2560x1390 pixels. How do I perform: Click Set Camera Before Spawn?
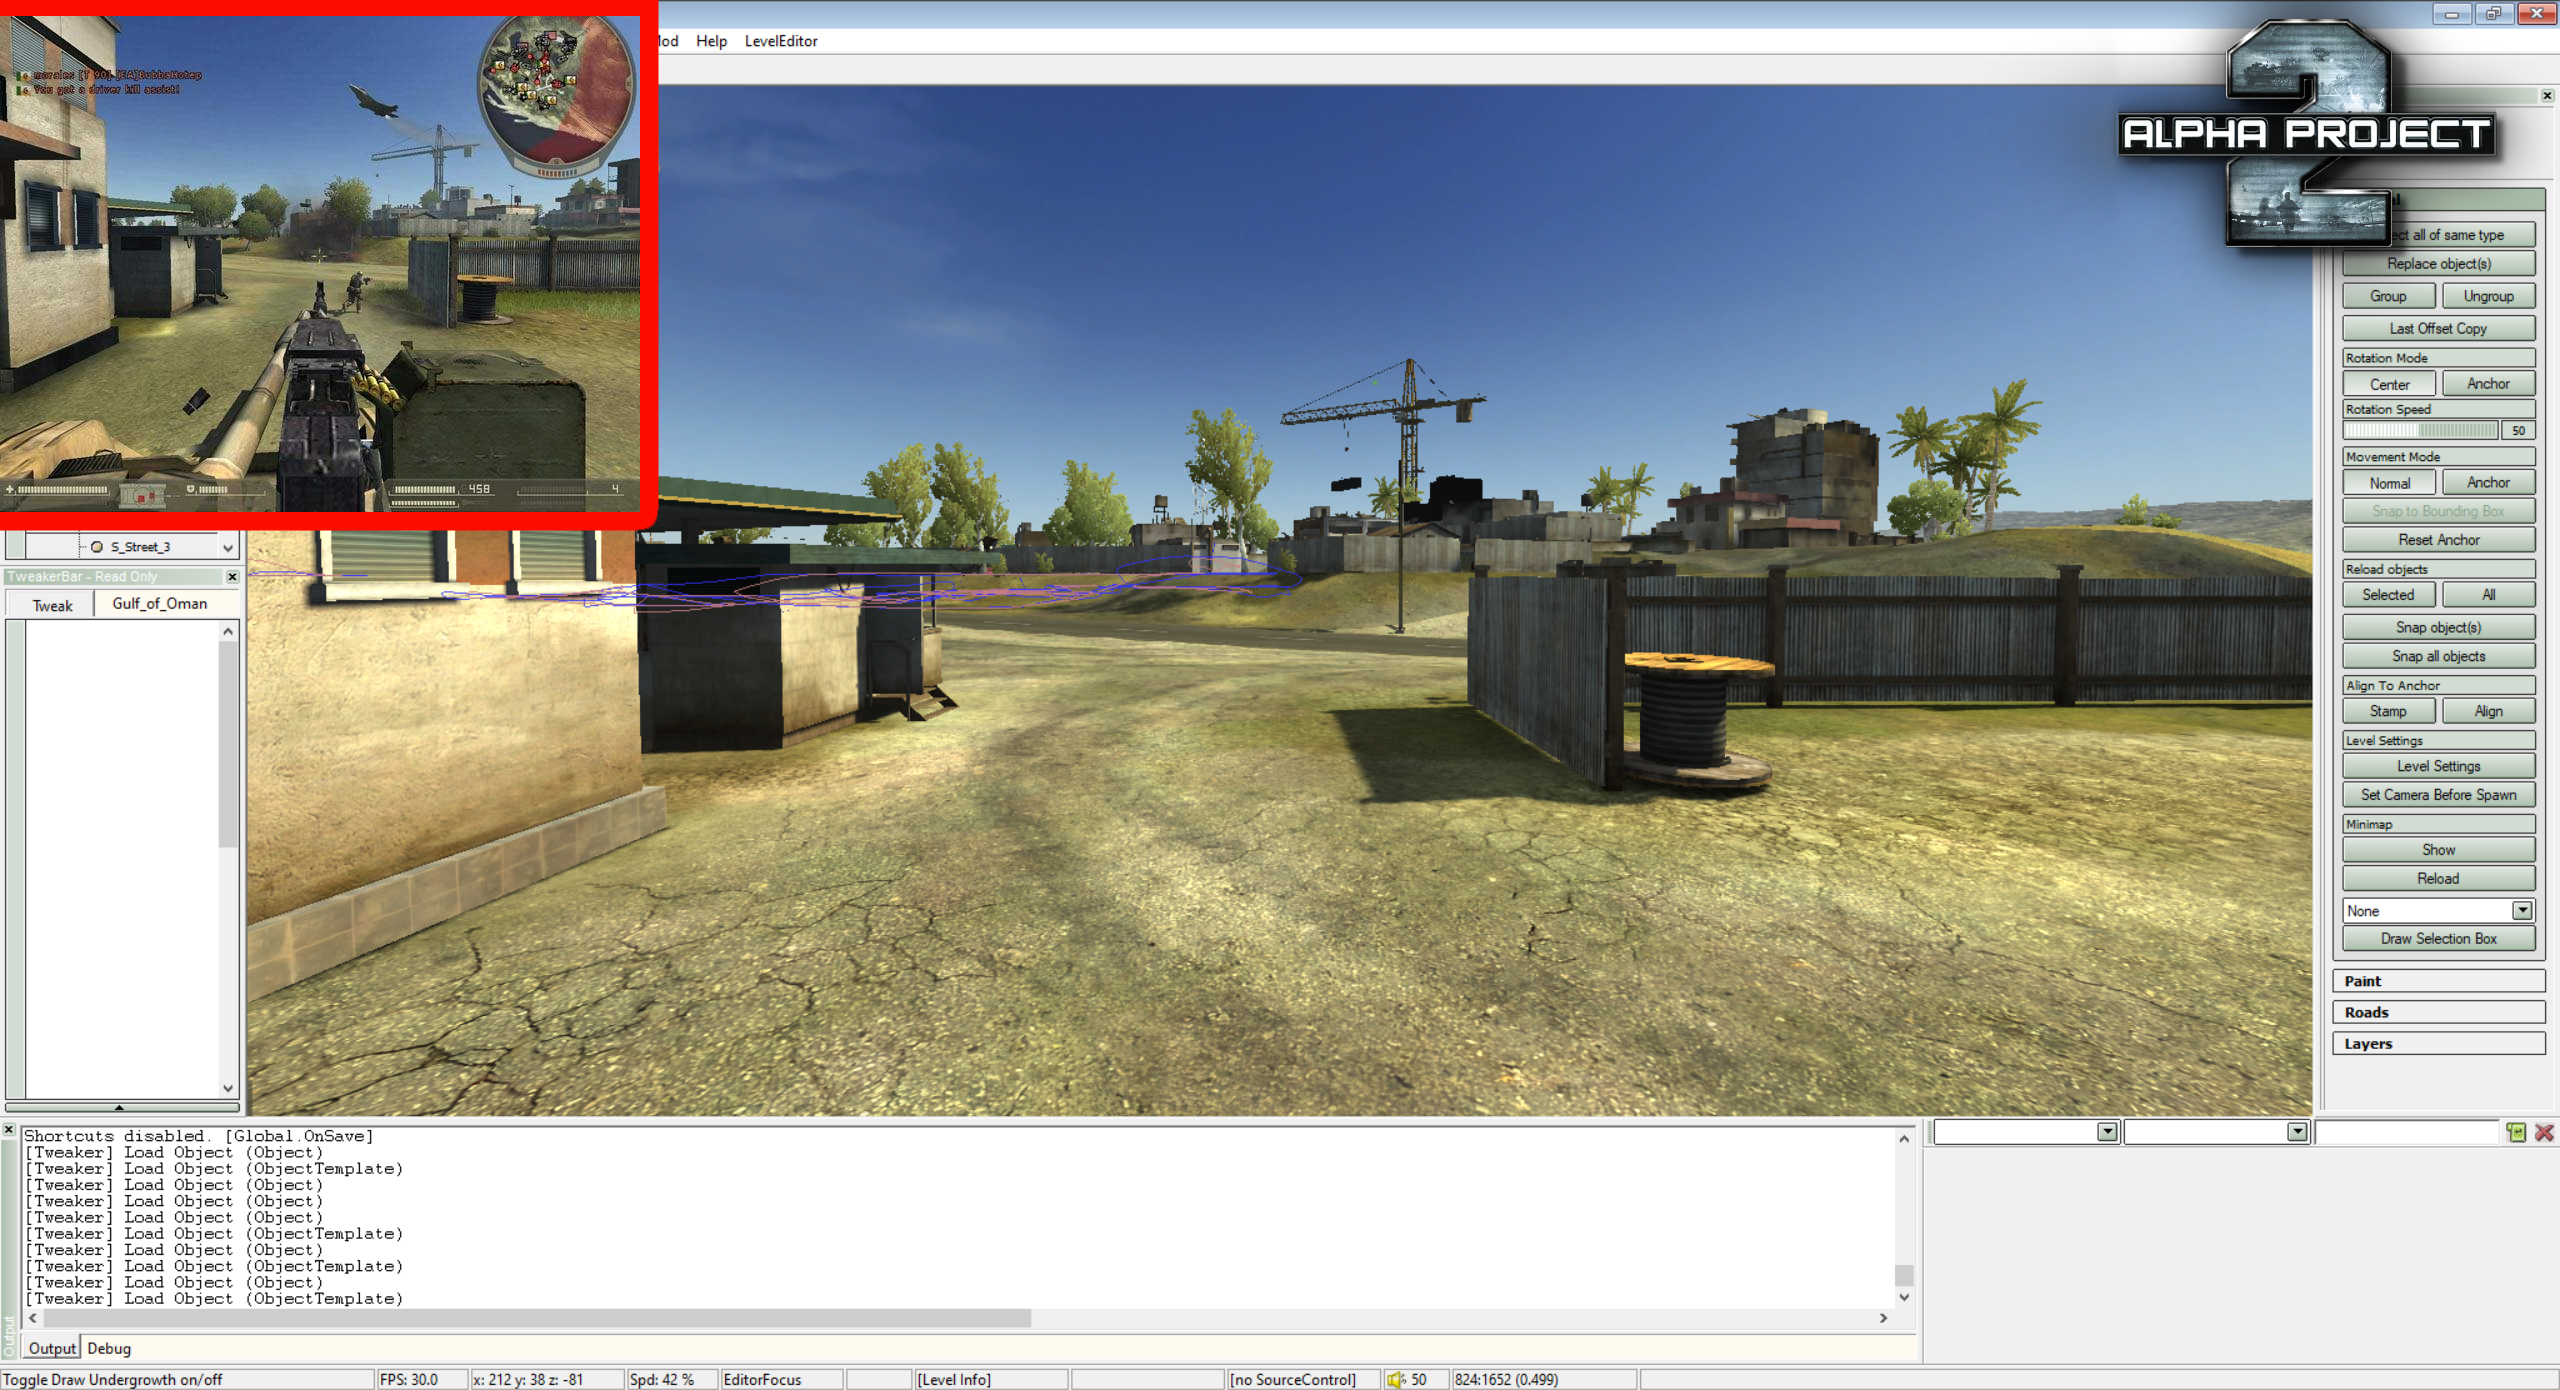coord(2438,795)
